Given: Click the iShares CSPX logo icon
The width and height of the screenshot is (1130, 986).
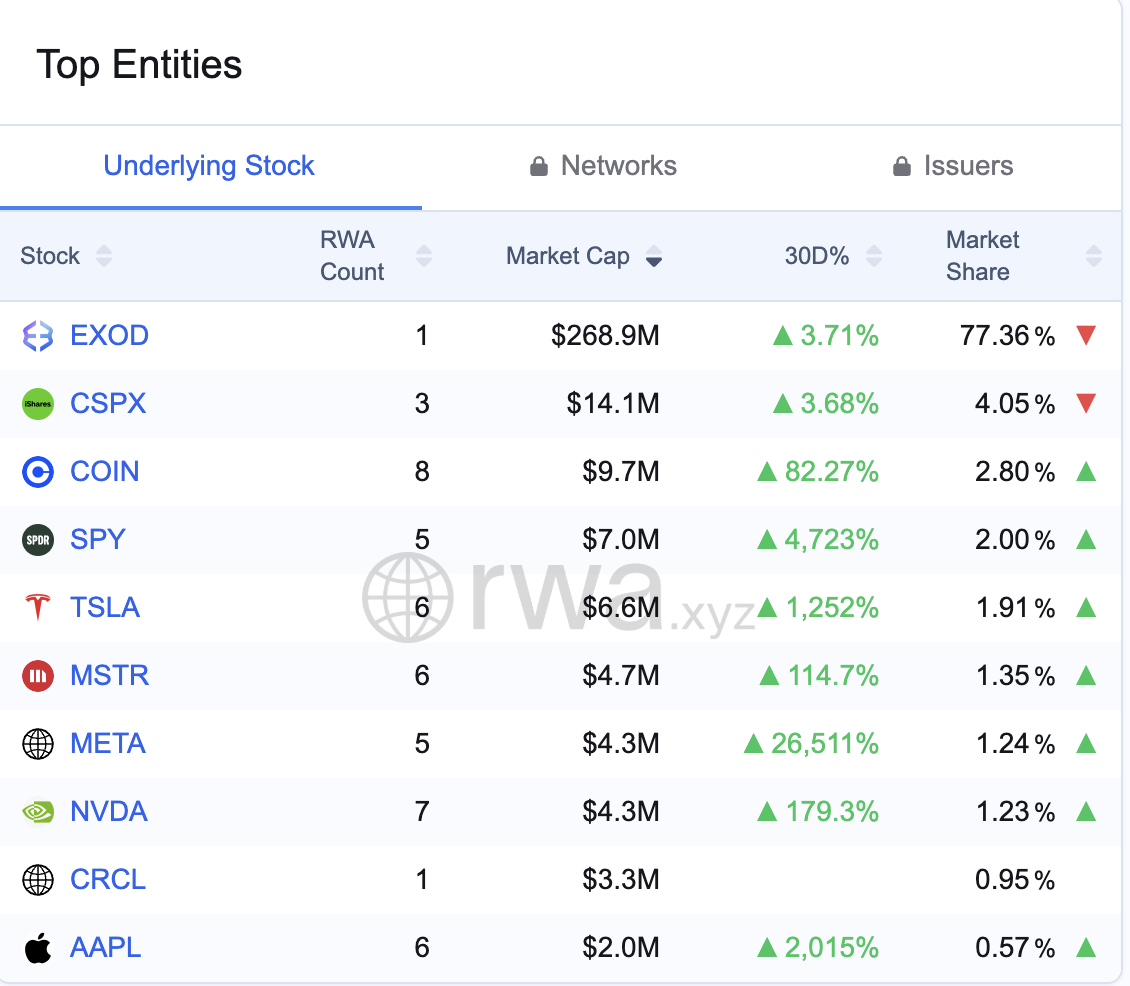Looking at the screenshot, I should [x=37, y=404].
